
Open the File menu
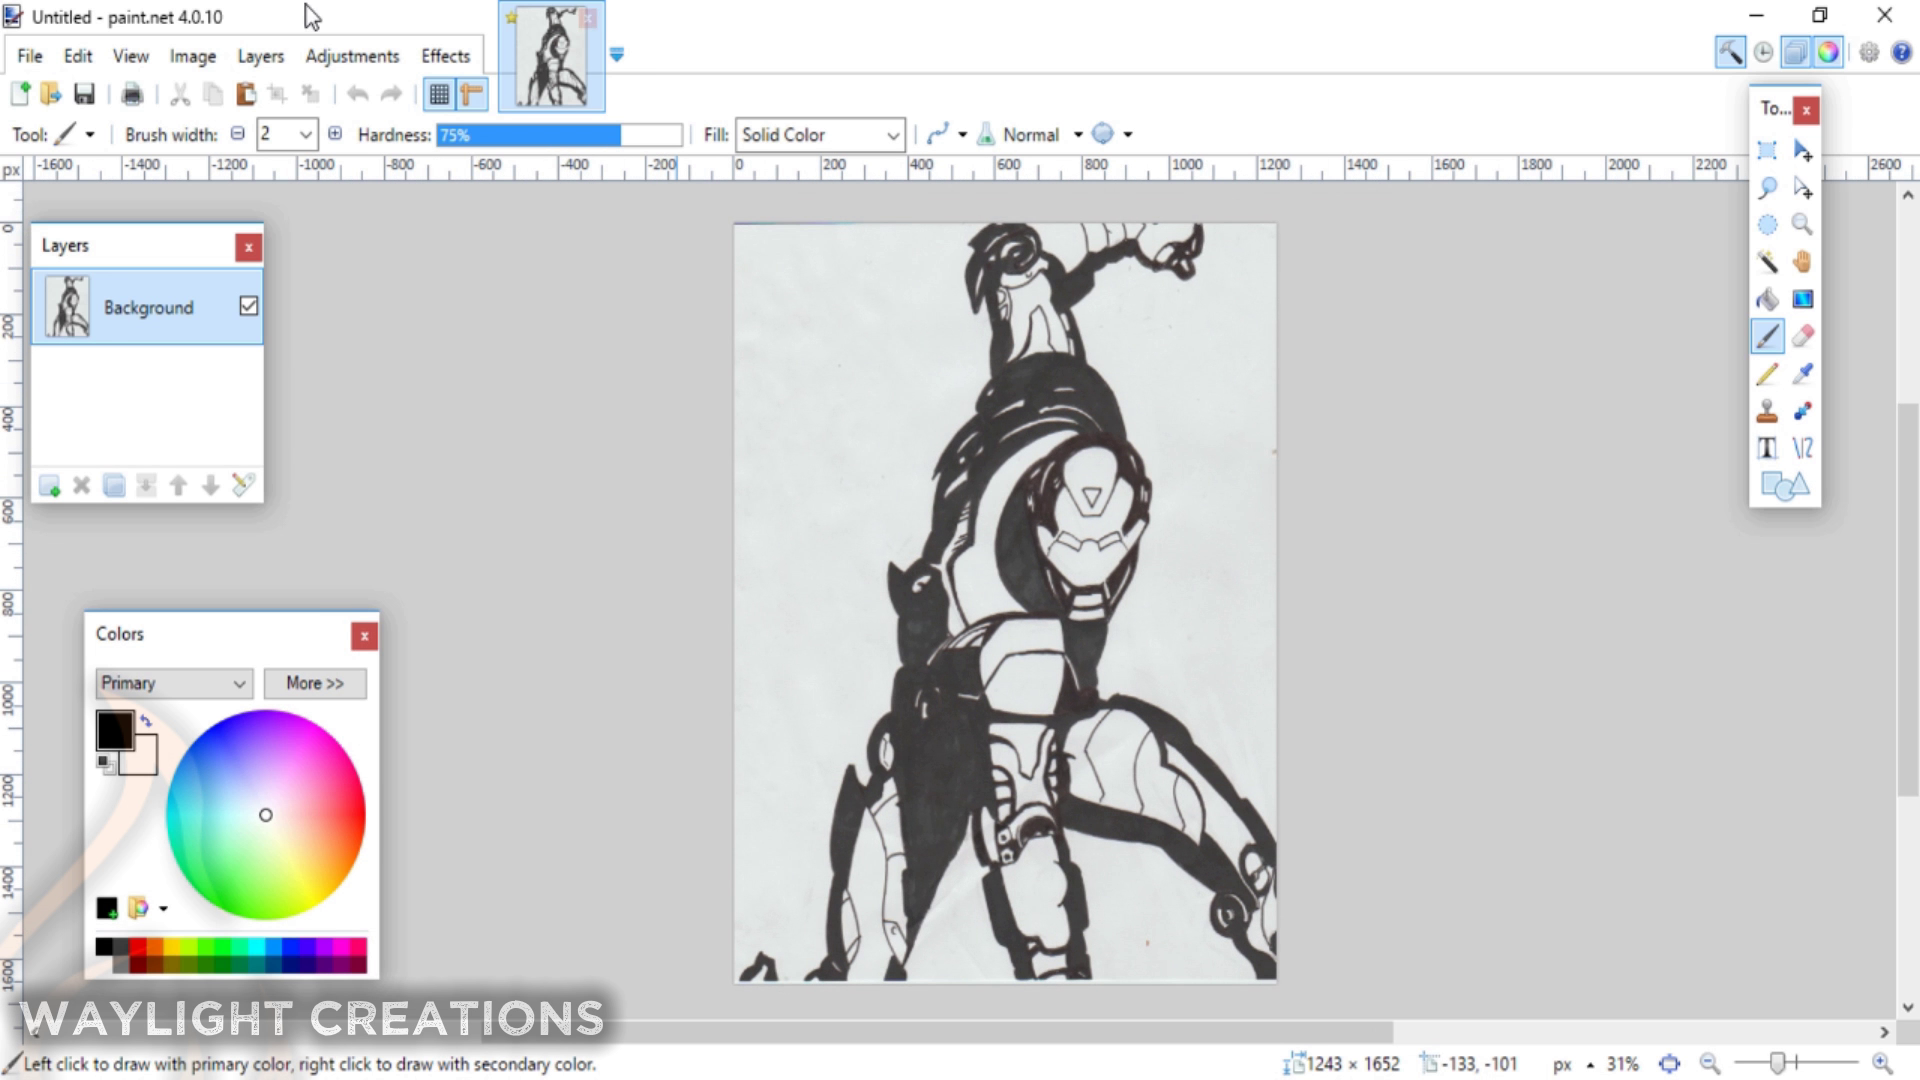point(30,56)
